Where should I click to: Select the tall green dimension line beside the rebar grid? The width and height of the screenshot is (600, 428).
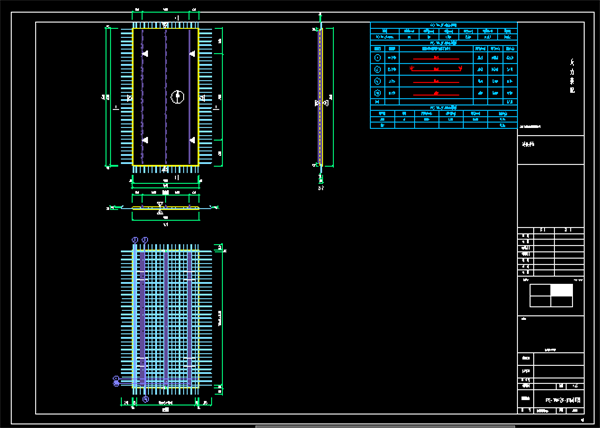(x=222, y=319)
